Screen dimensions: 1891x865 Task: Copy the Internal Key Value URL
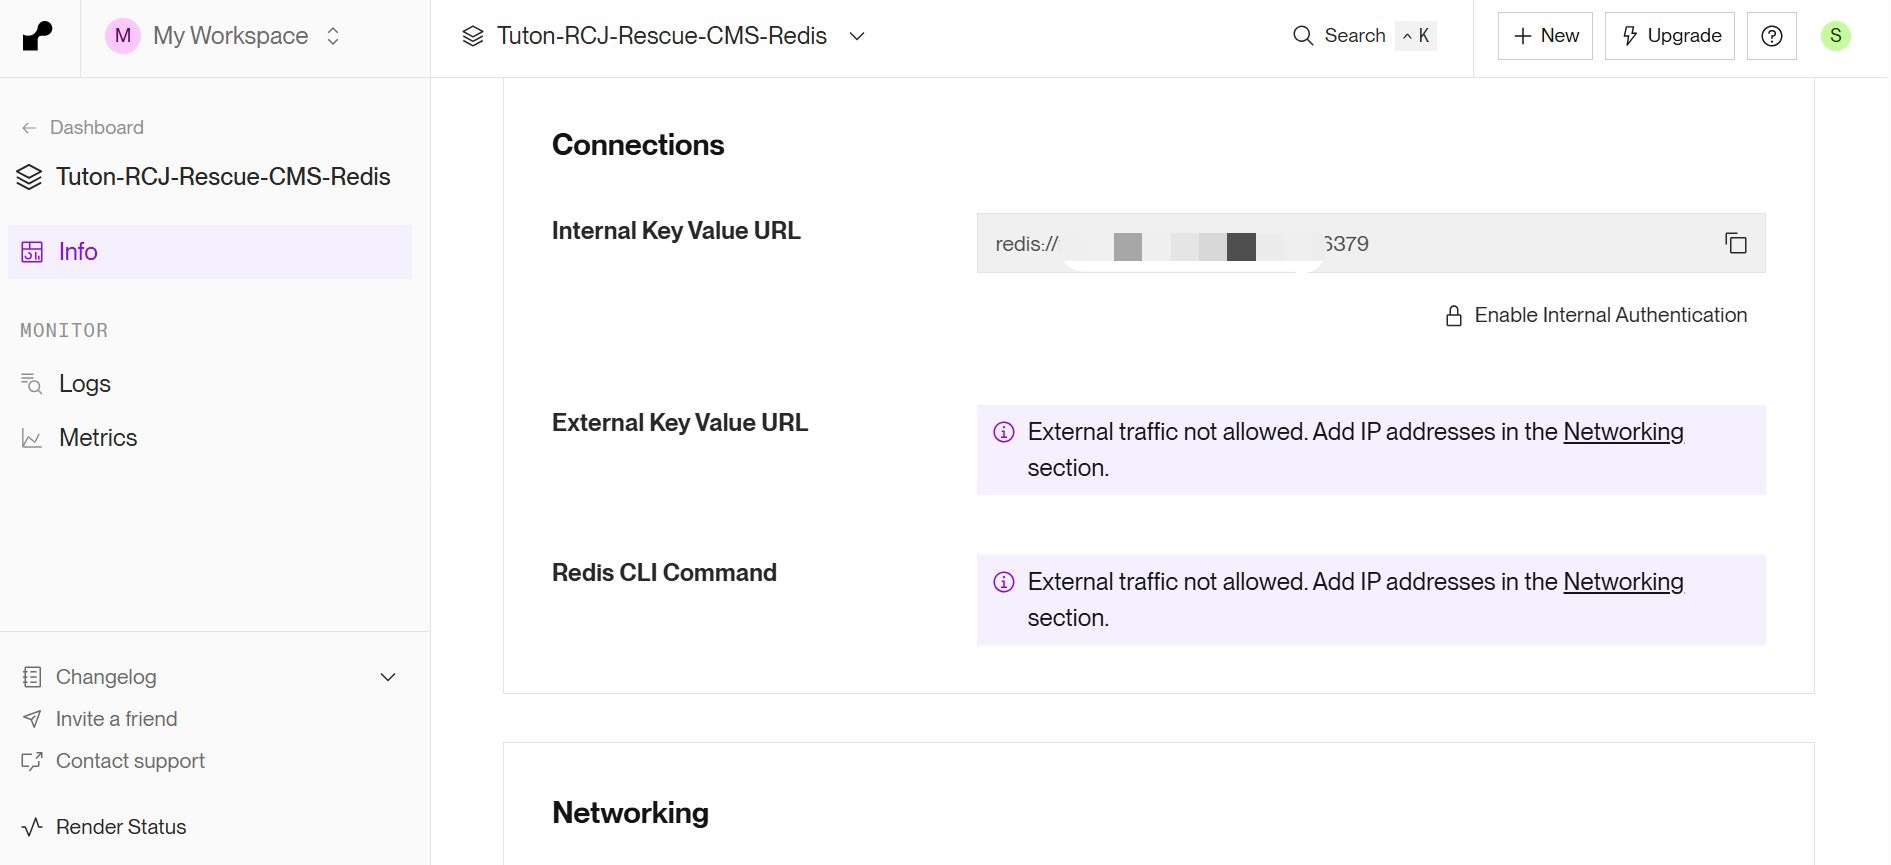click(1735, 243)
